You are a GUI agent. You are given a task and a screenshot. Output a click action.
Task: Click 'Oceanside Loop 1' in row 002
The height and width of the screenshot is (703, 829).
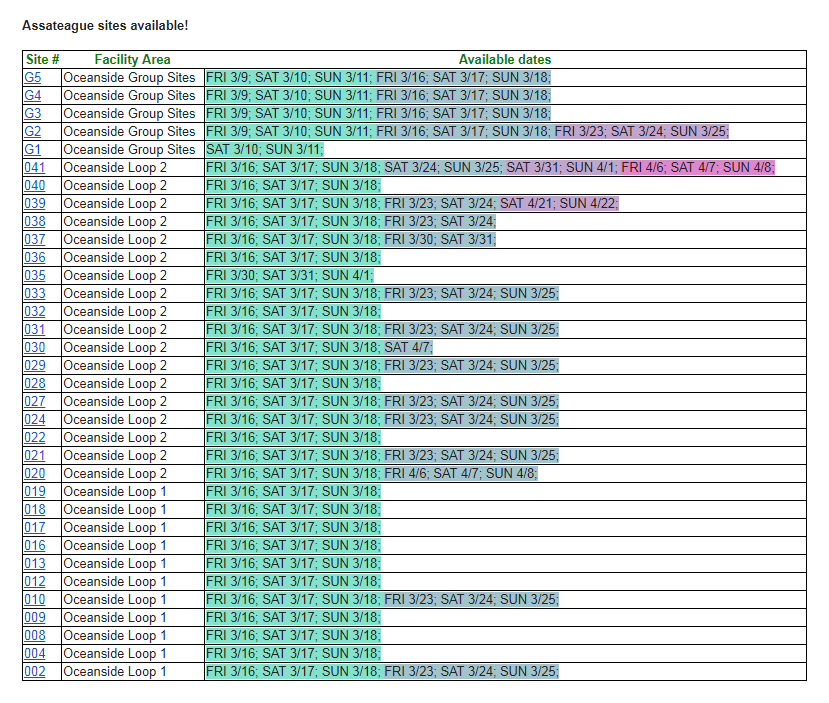pyautogui.click(x=115, y=671)
